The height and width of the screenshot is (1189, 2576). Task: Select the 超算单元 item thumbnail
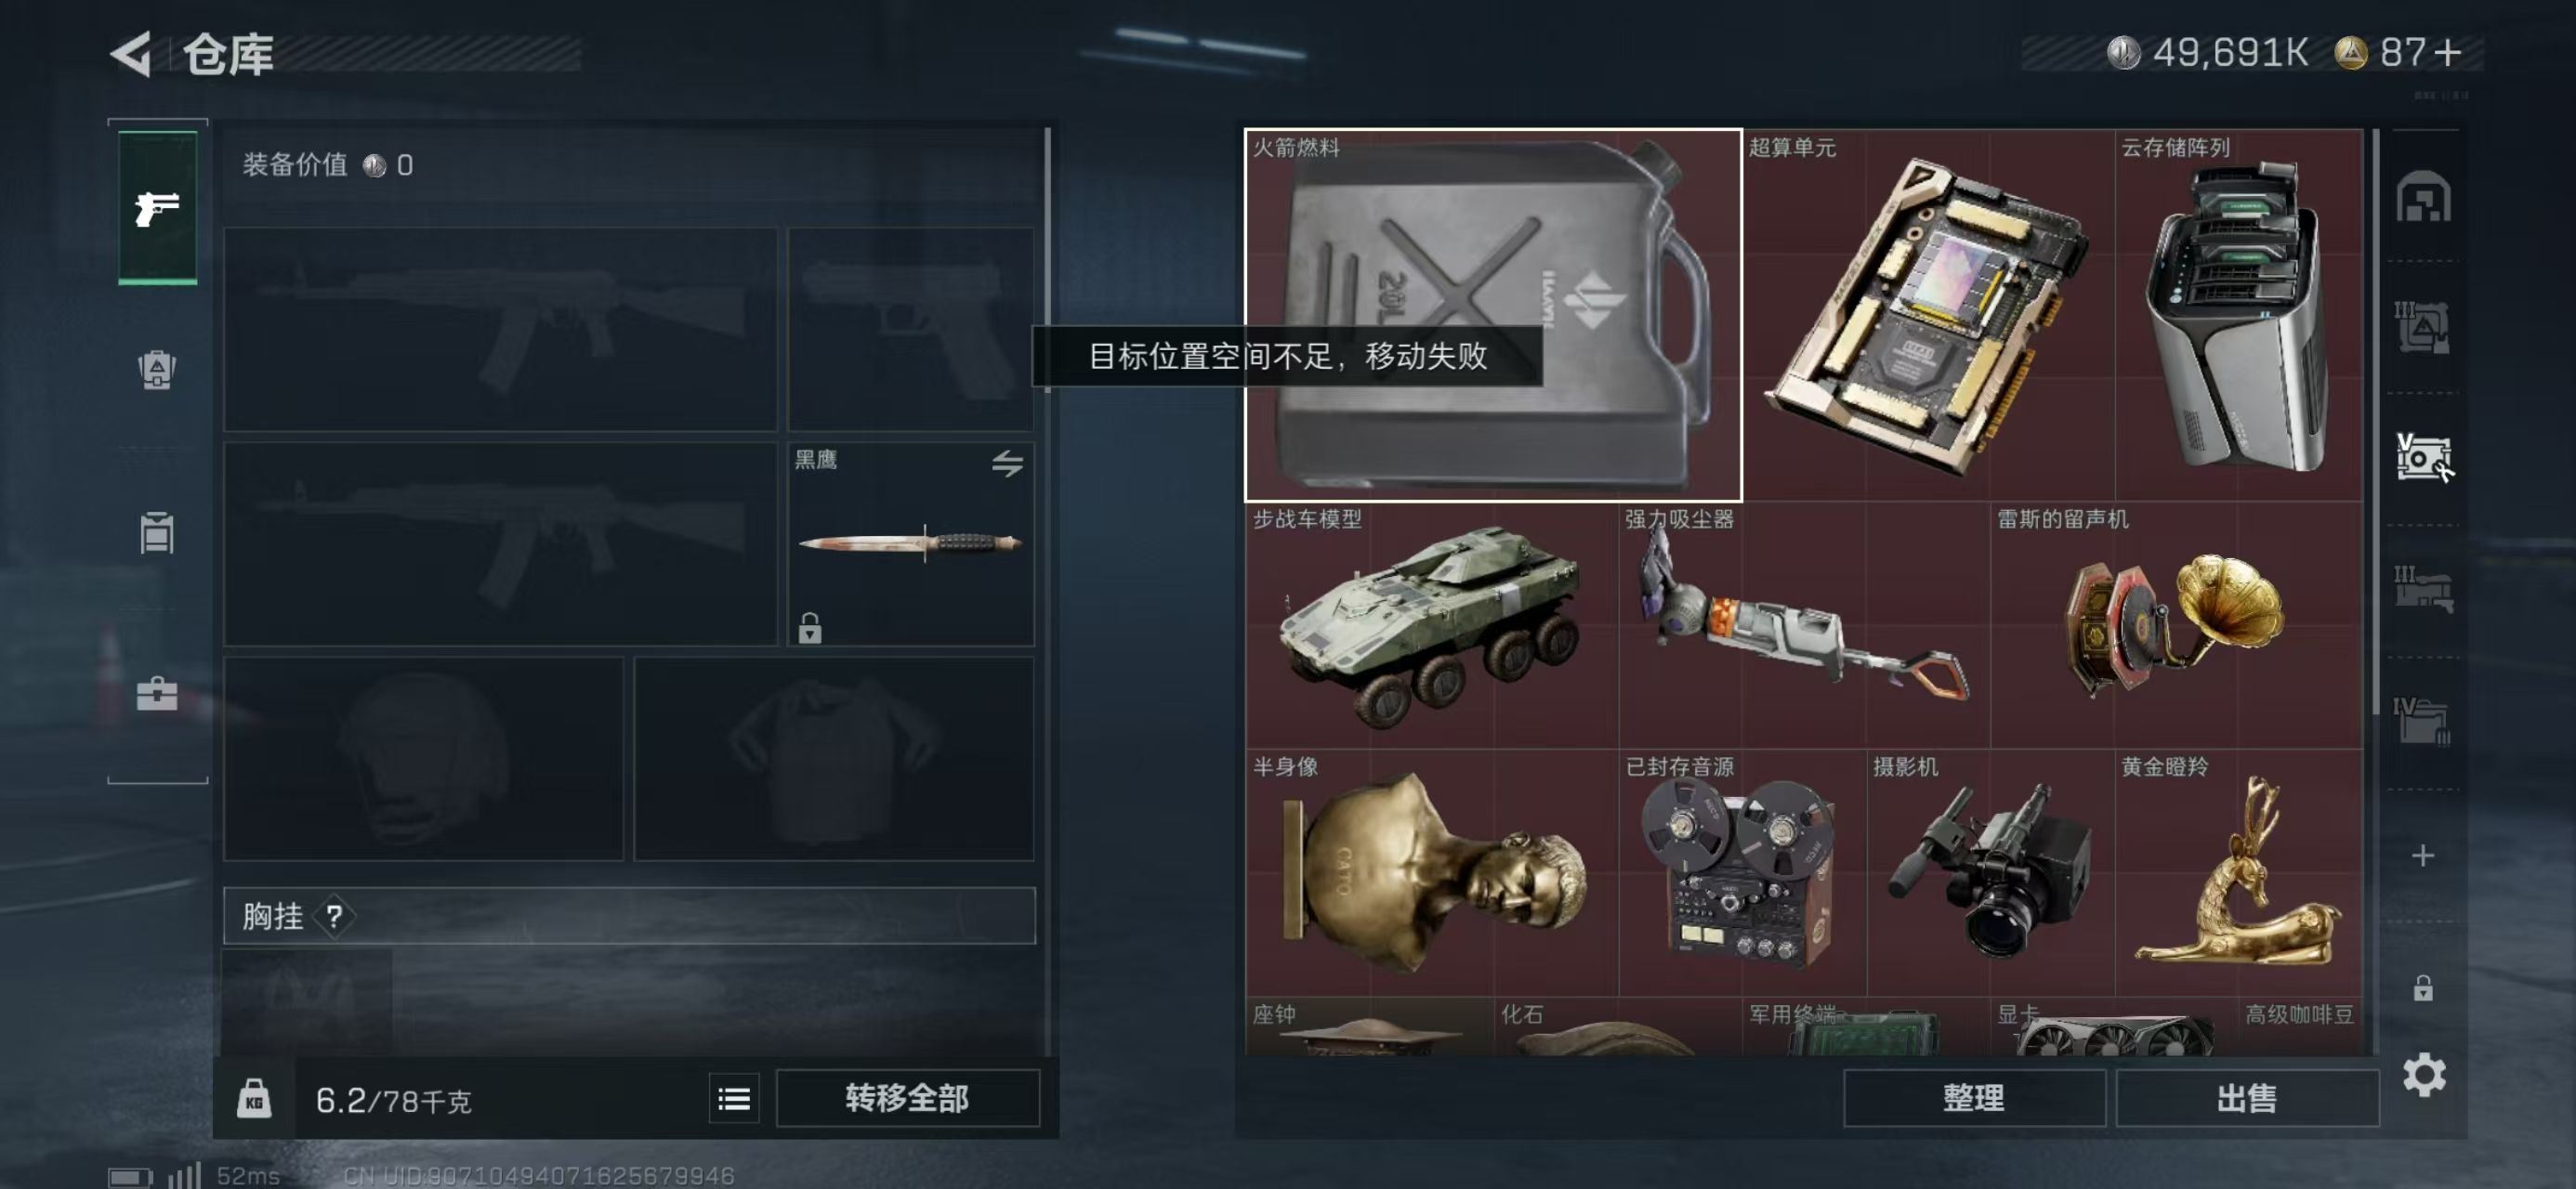click(x=1927, y=315)
